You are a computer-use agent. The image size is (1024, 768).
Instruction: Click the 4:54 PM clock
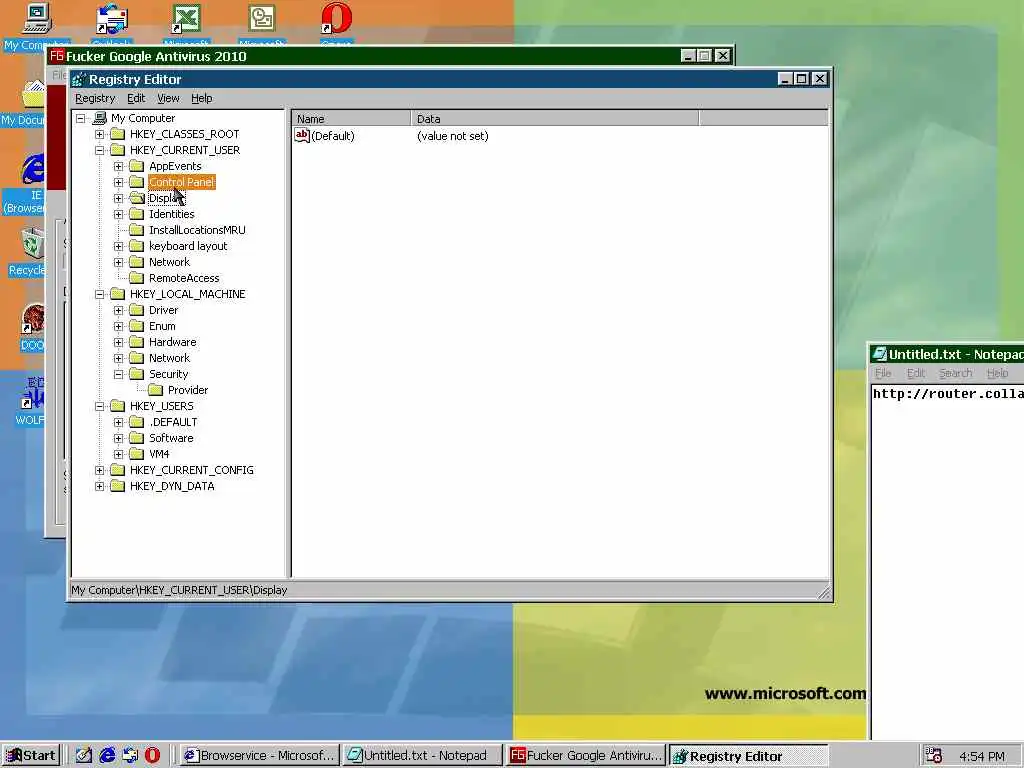[x=982, y=756]
